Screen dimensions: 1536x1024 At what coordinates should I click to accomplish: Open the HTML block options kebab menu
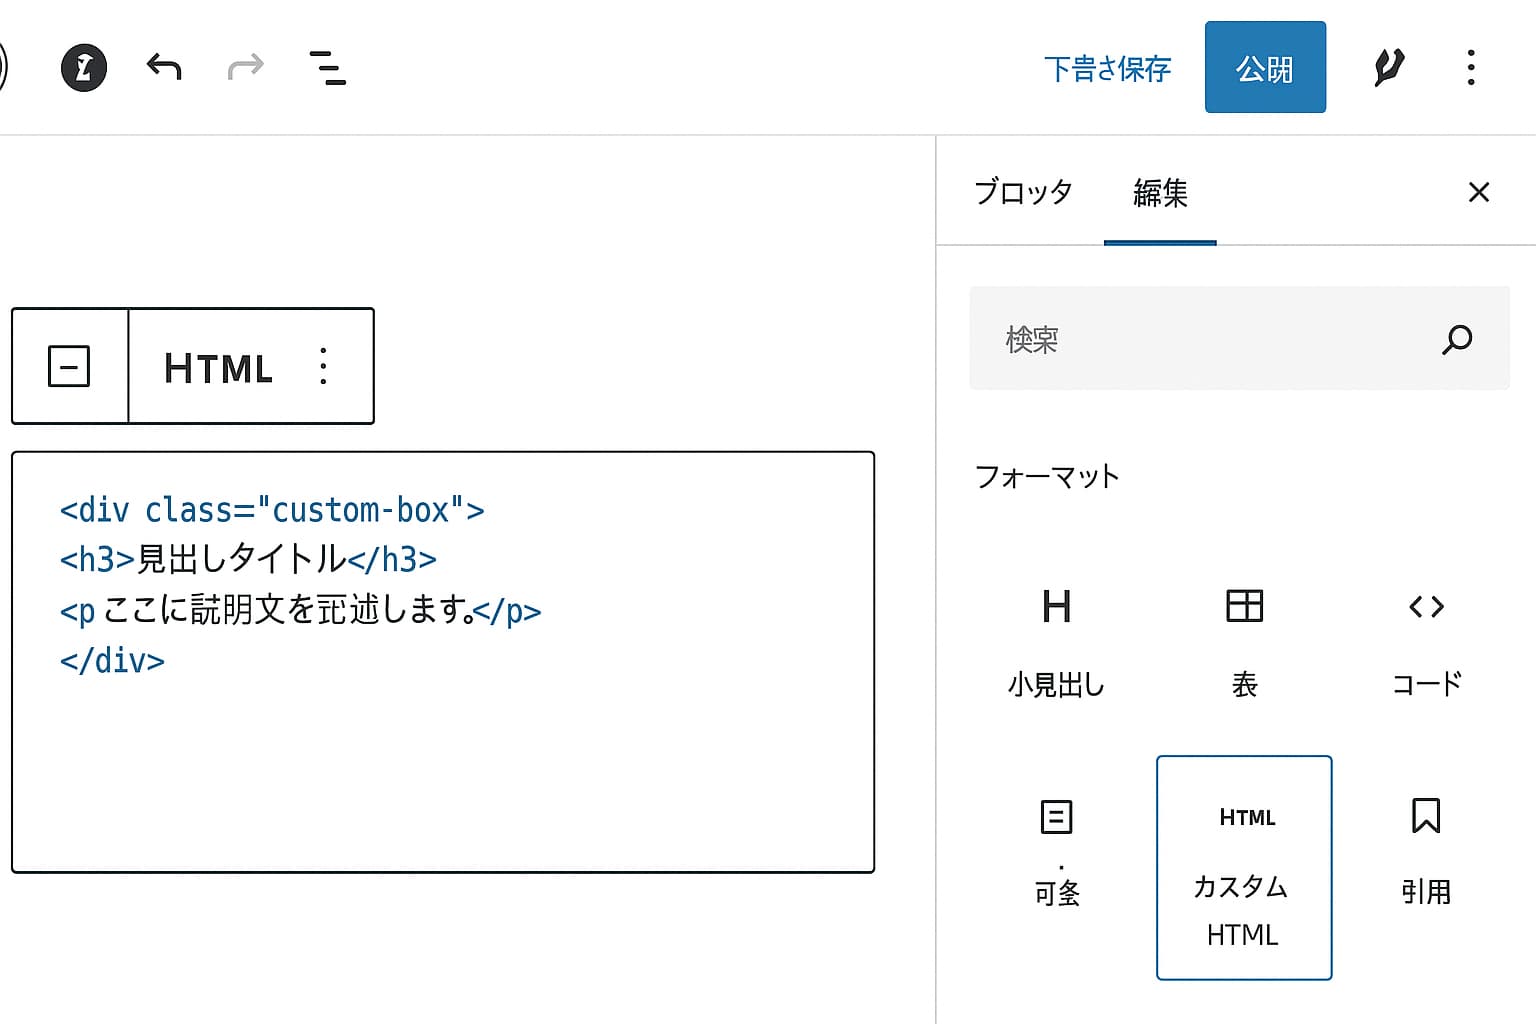tap(322, 366)
